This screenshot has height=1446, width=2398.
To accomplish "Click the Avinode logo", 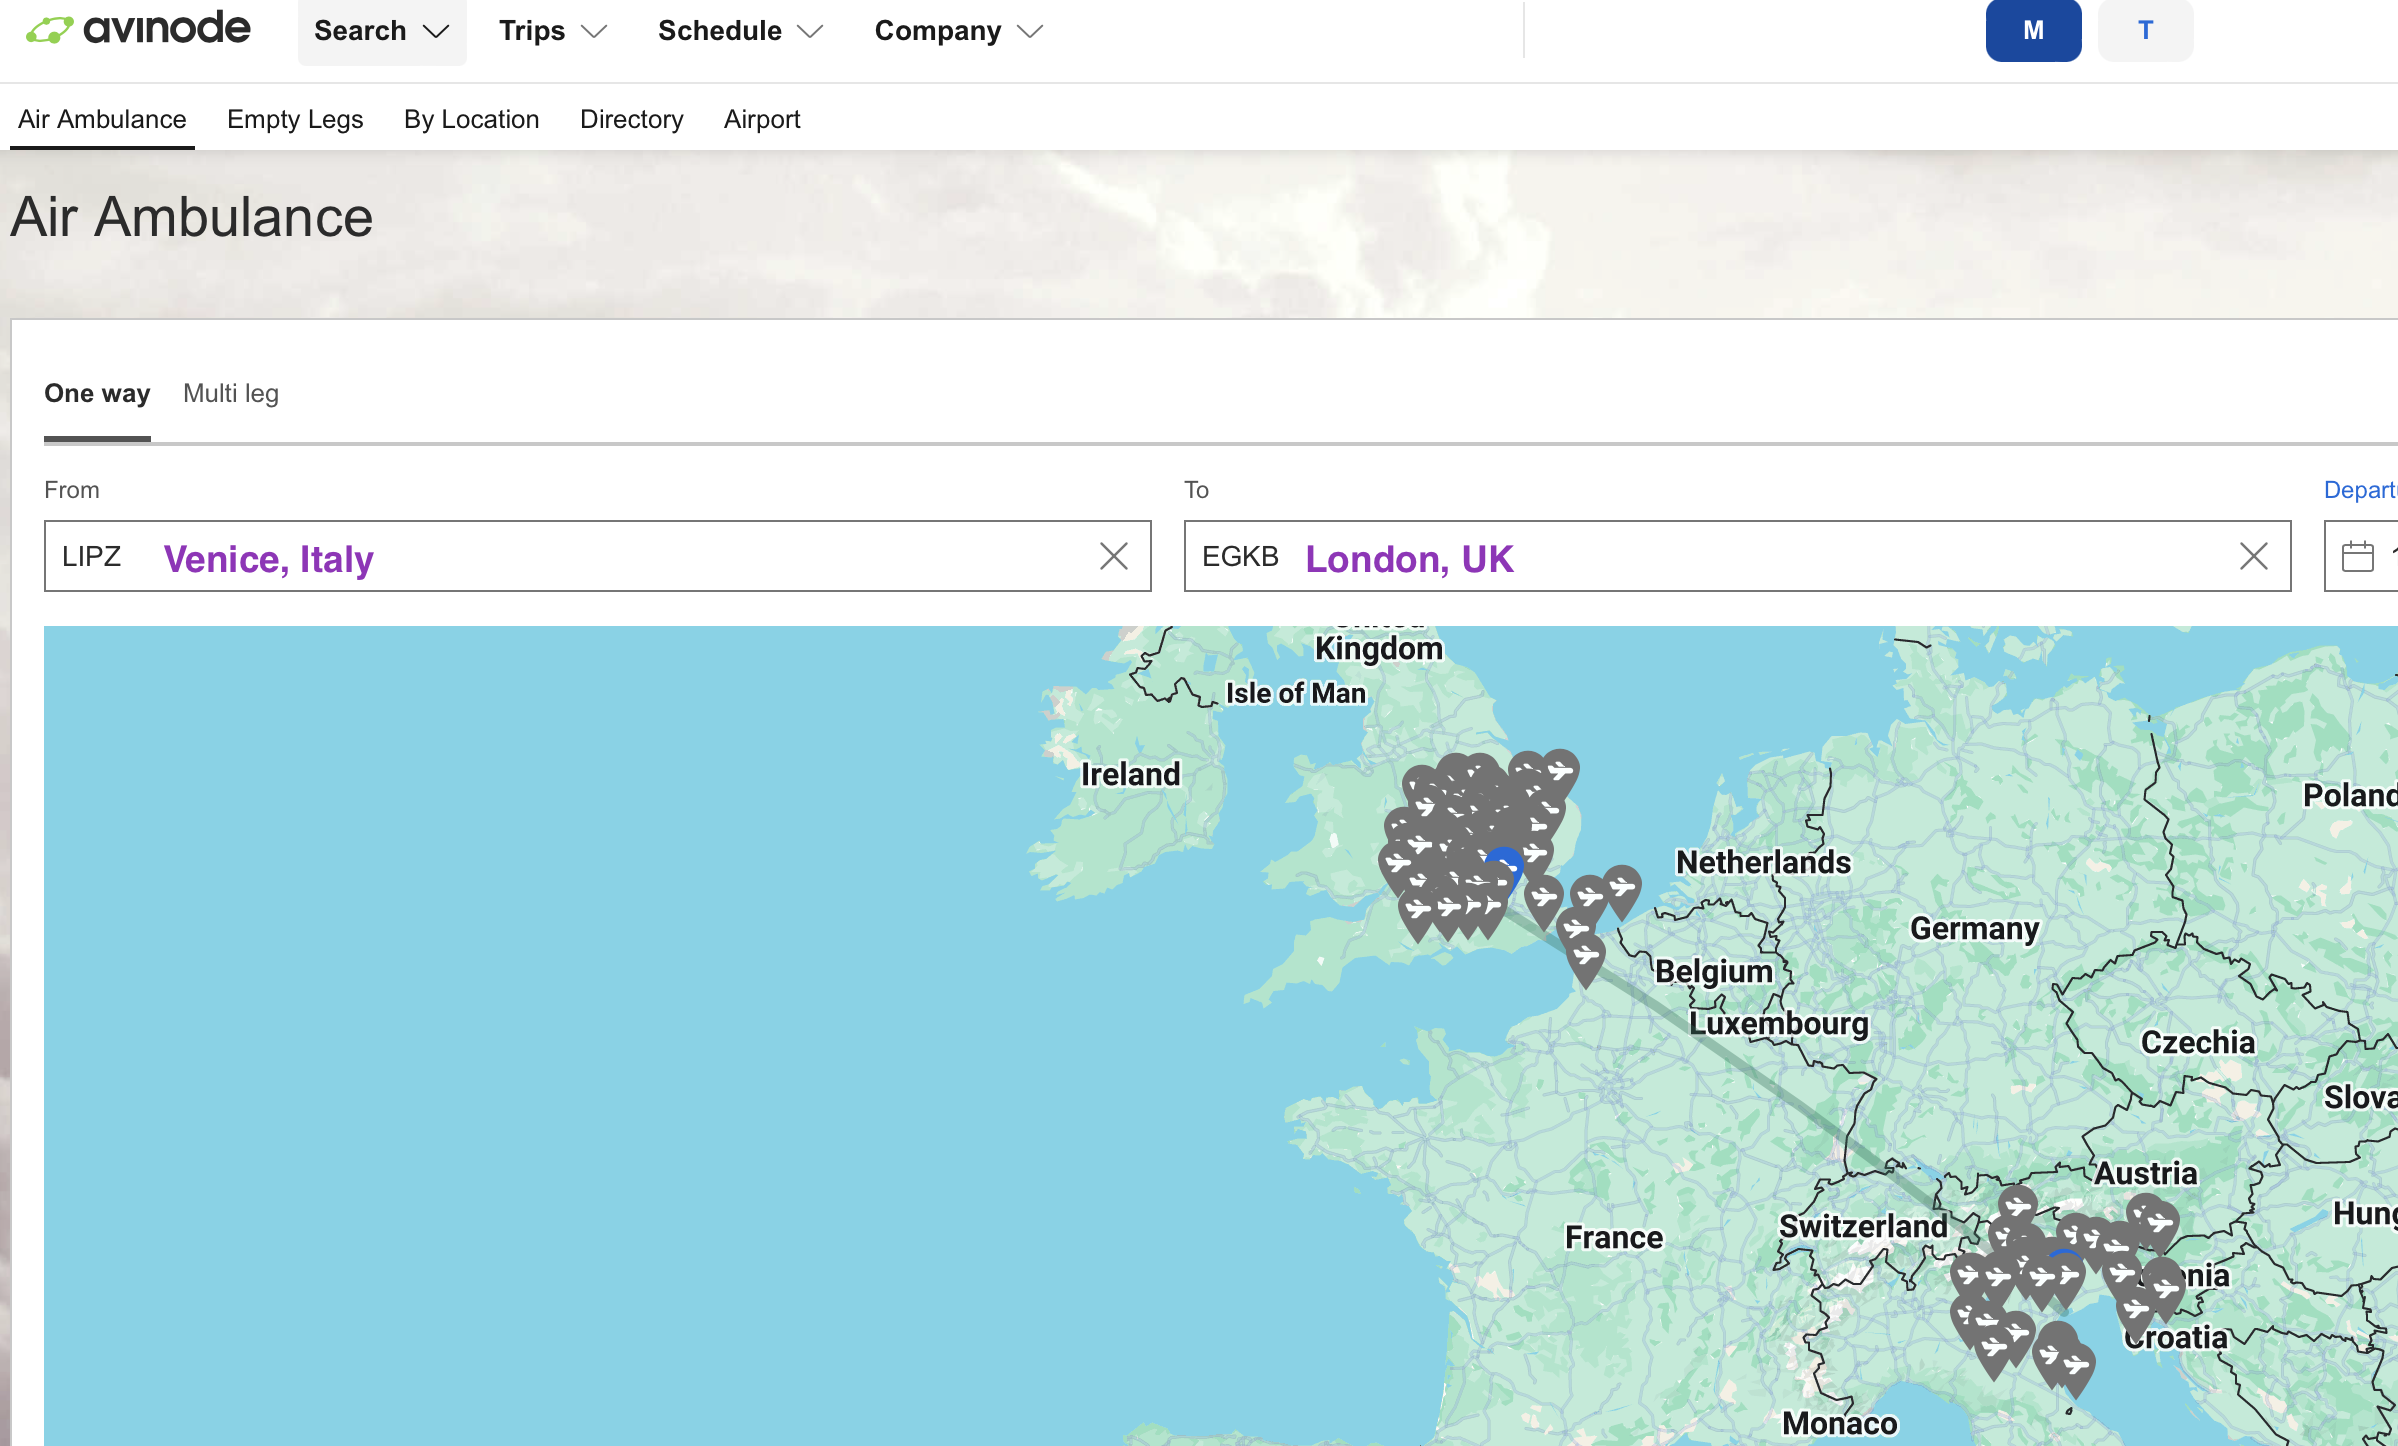I will pyautogui.click(x=138, y=29).
